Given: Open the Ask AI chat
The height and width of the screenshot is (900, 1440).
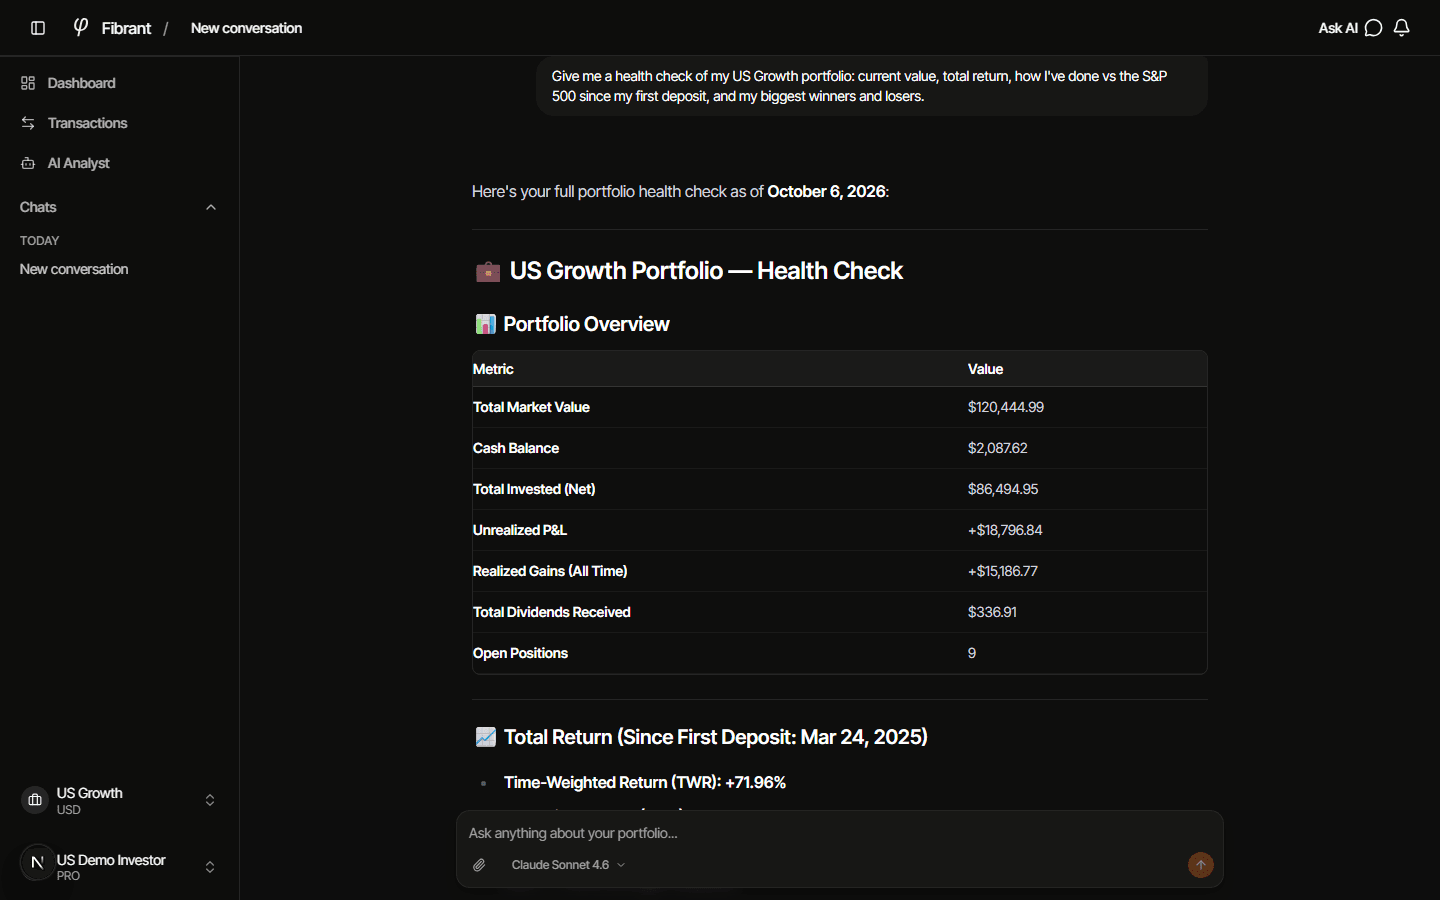Looking at the screenshot, I should pyautogui.click(x=1350, y=28).
